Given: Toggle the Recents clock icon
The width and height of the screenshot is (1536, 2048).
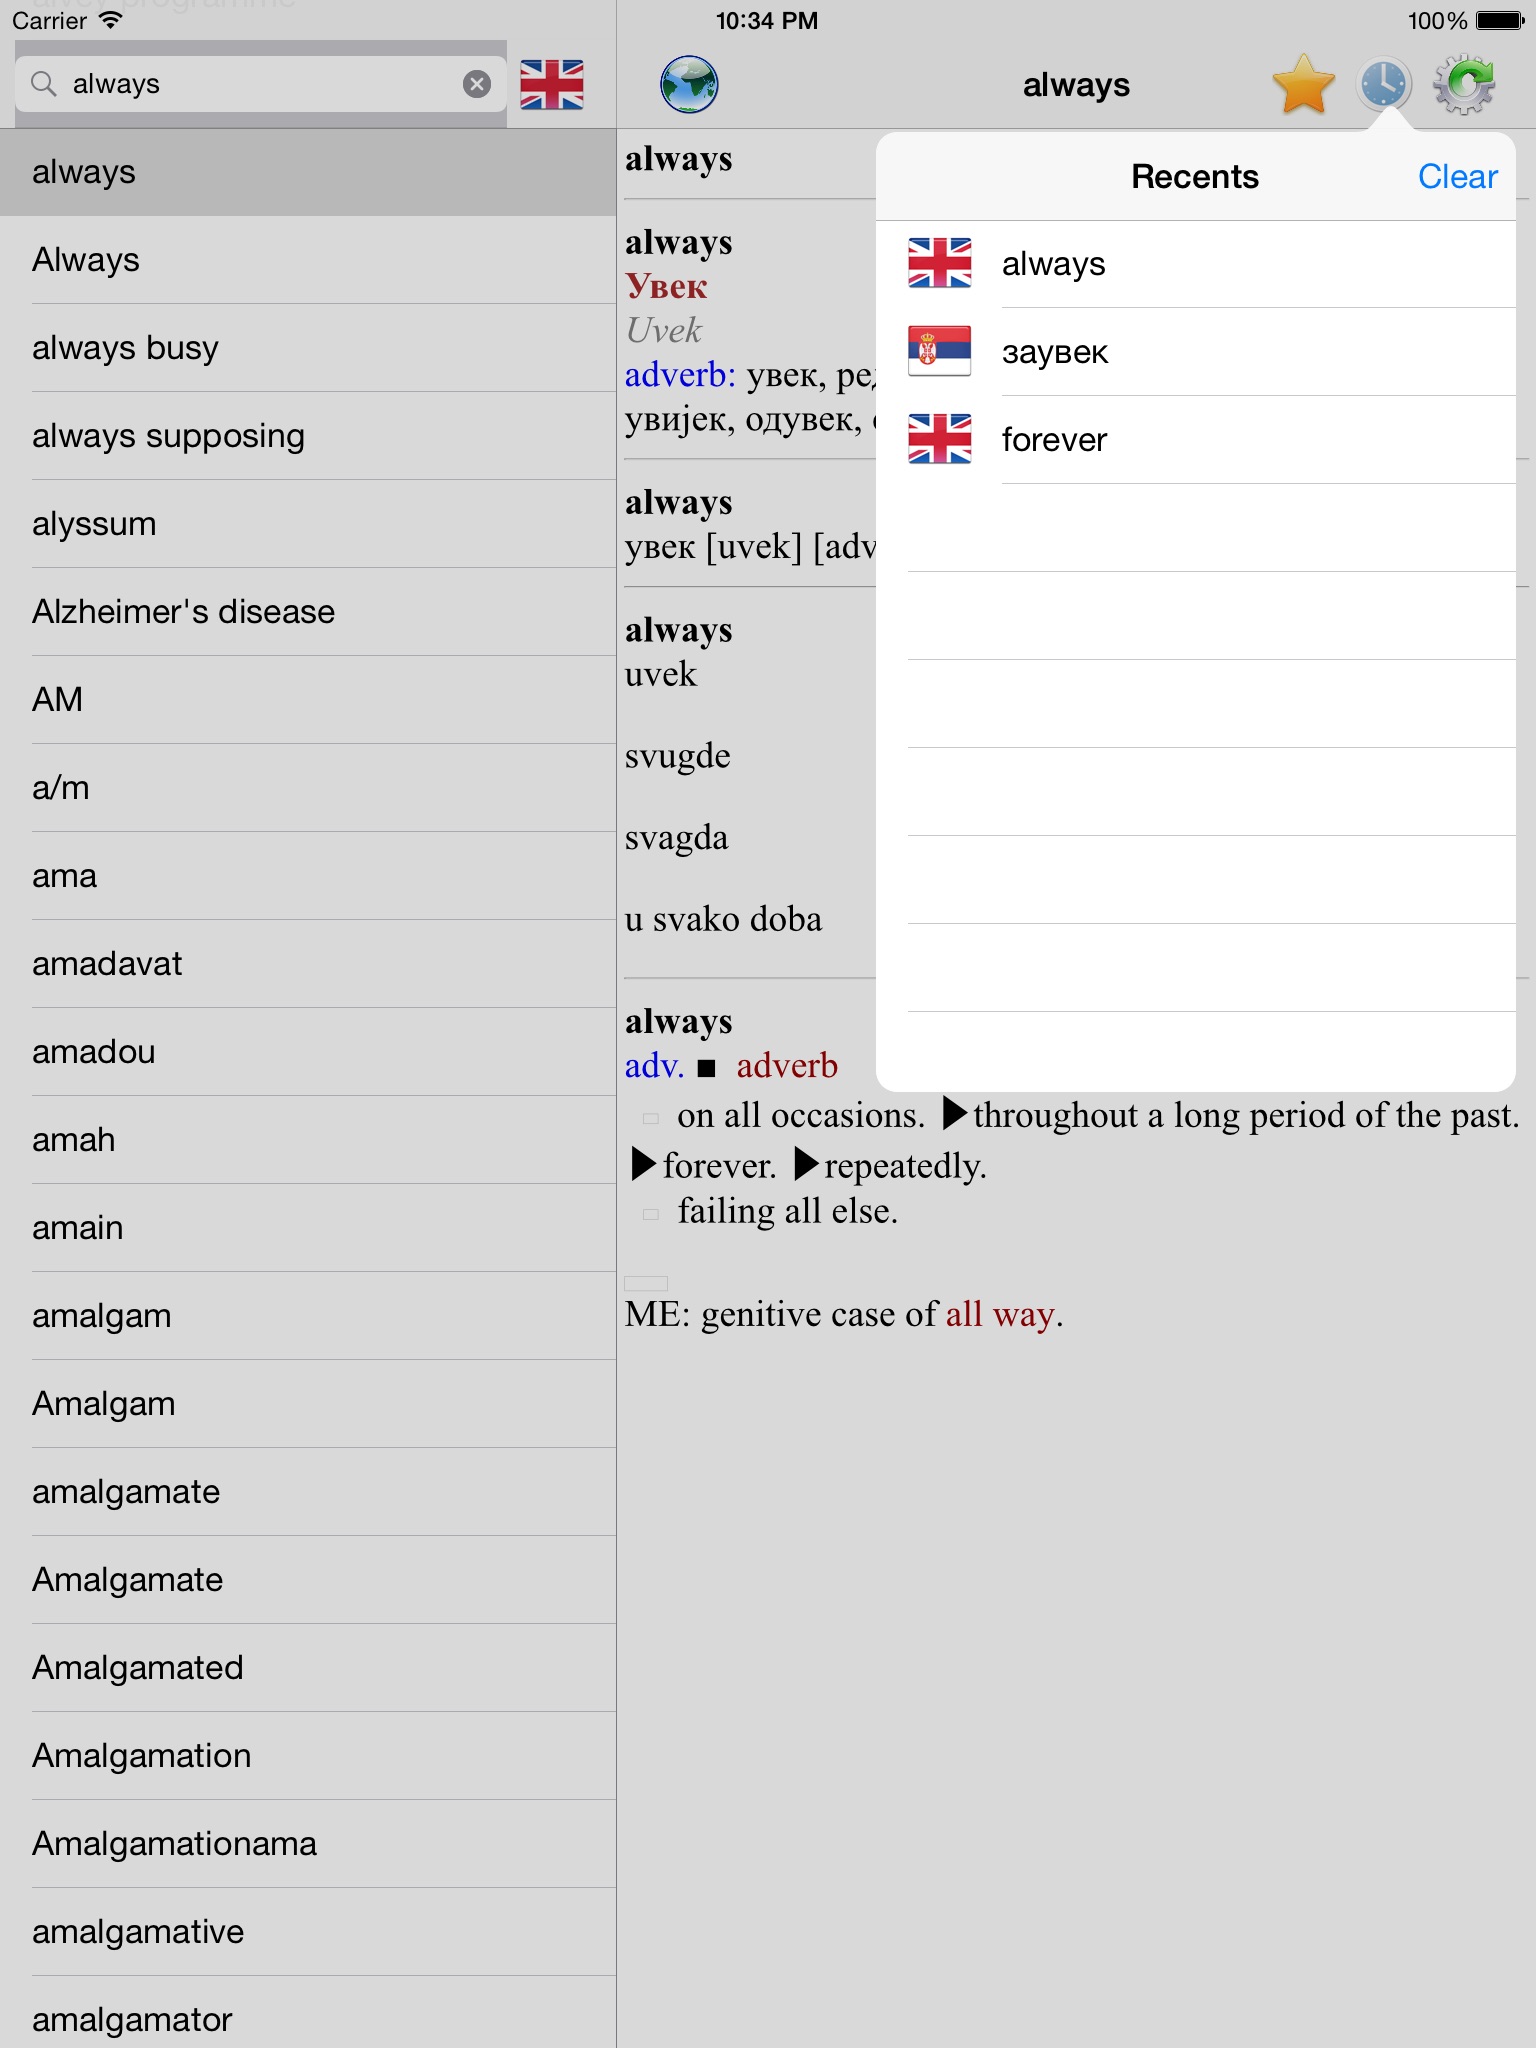Looking at the screenshot, I should click(1384, 85).
